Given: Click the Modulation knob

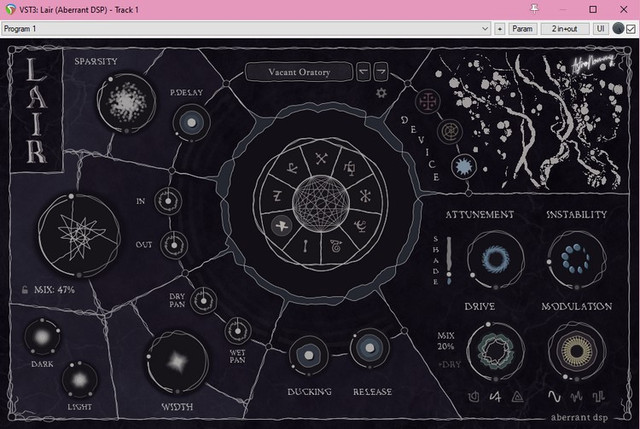Looking at the screenshot, I should (576, 351).
